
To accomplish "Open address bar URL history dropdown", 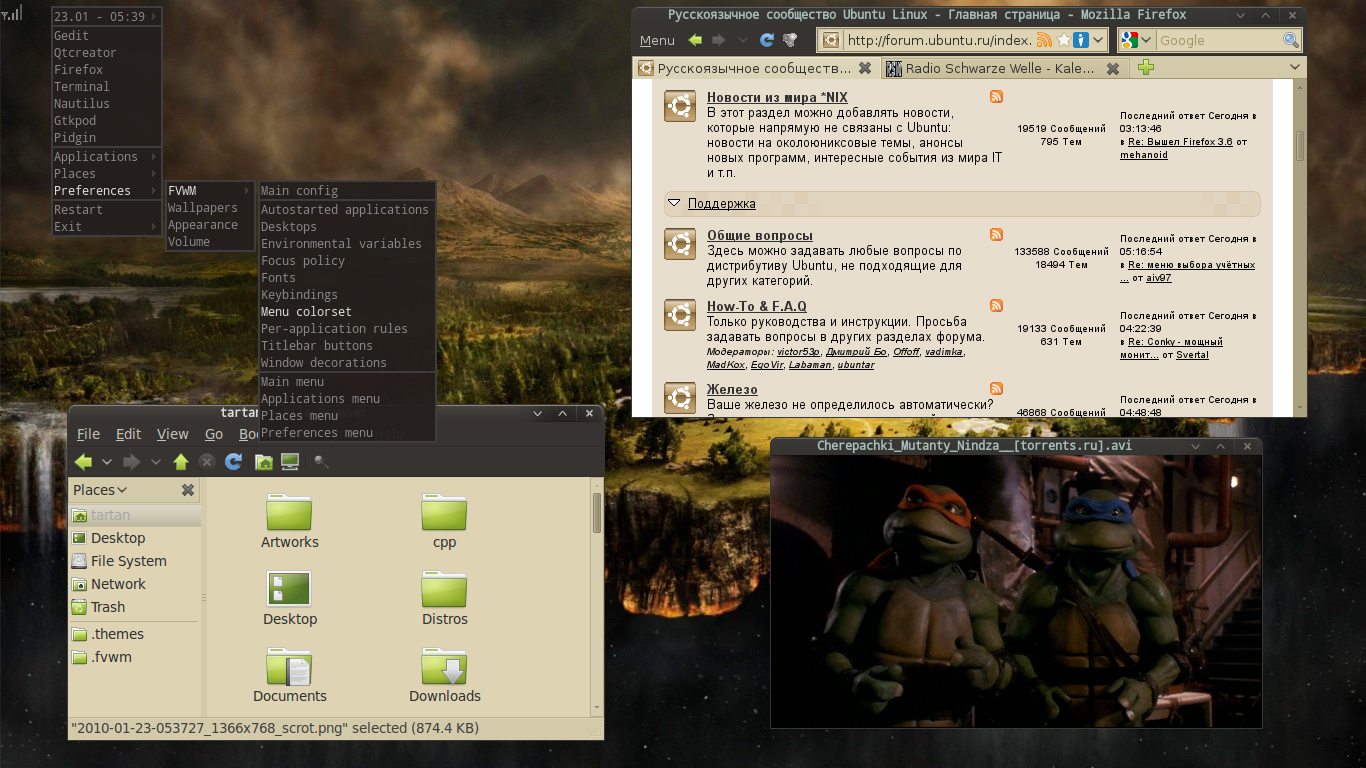I will tap(1099, 40).
